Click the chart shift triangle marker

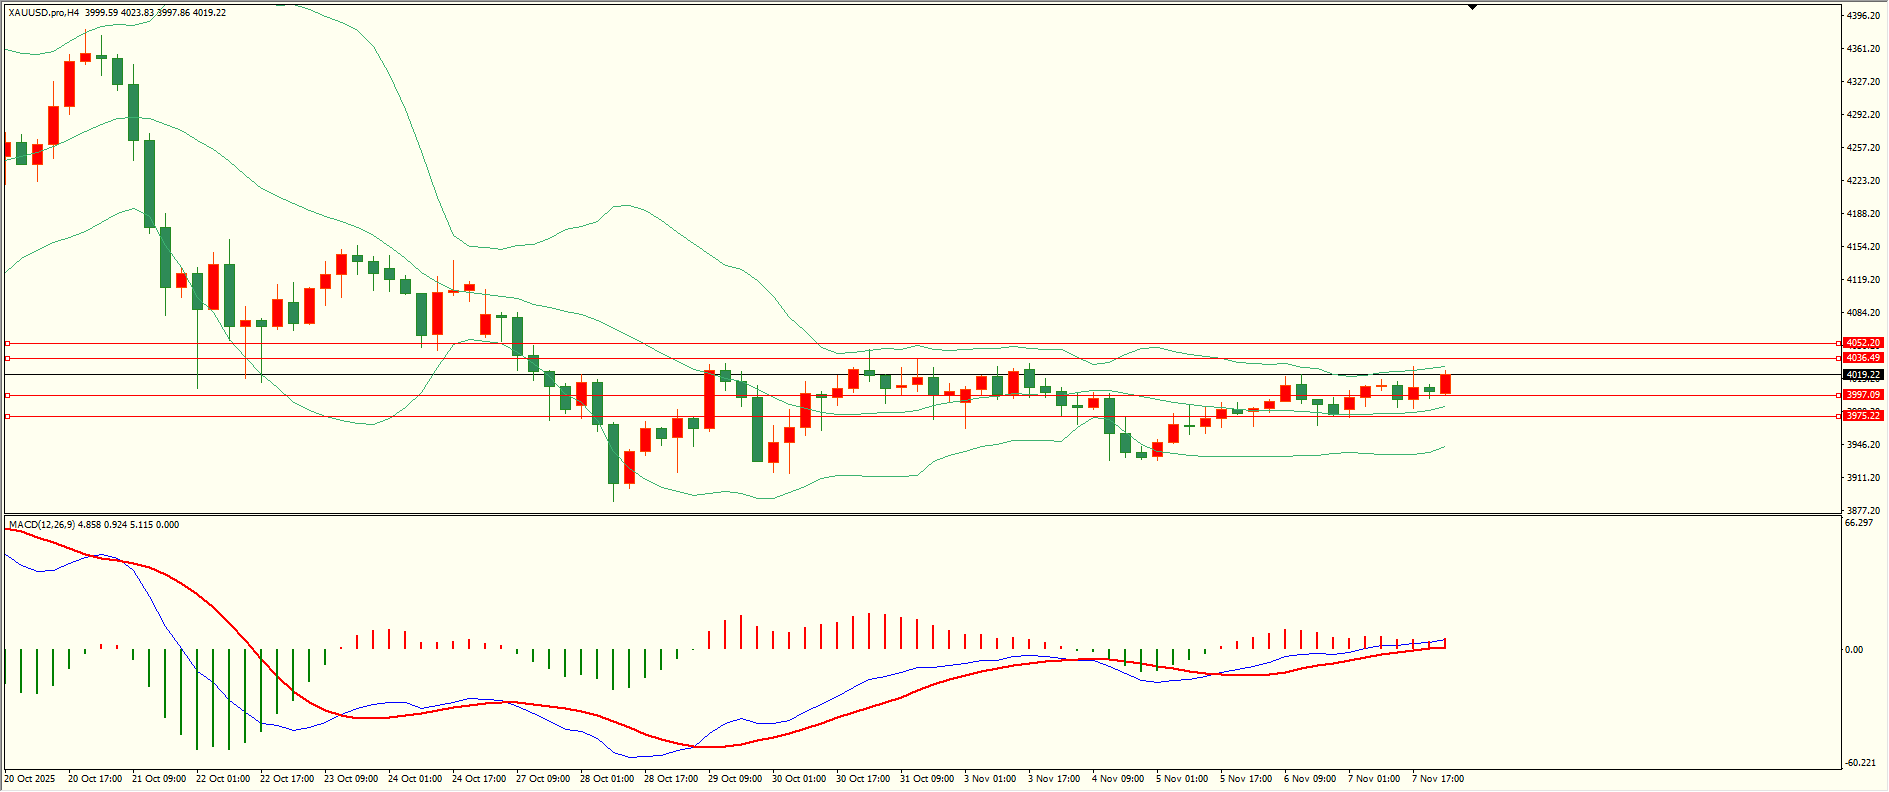point(1472,7)
